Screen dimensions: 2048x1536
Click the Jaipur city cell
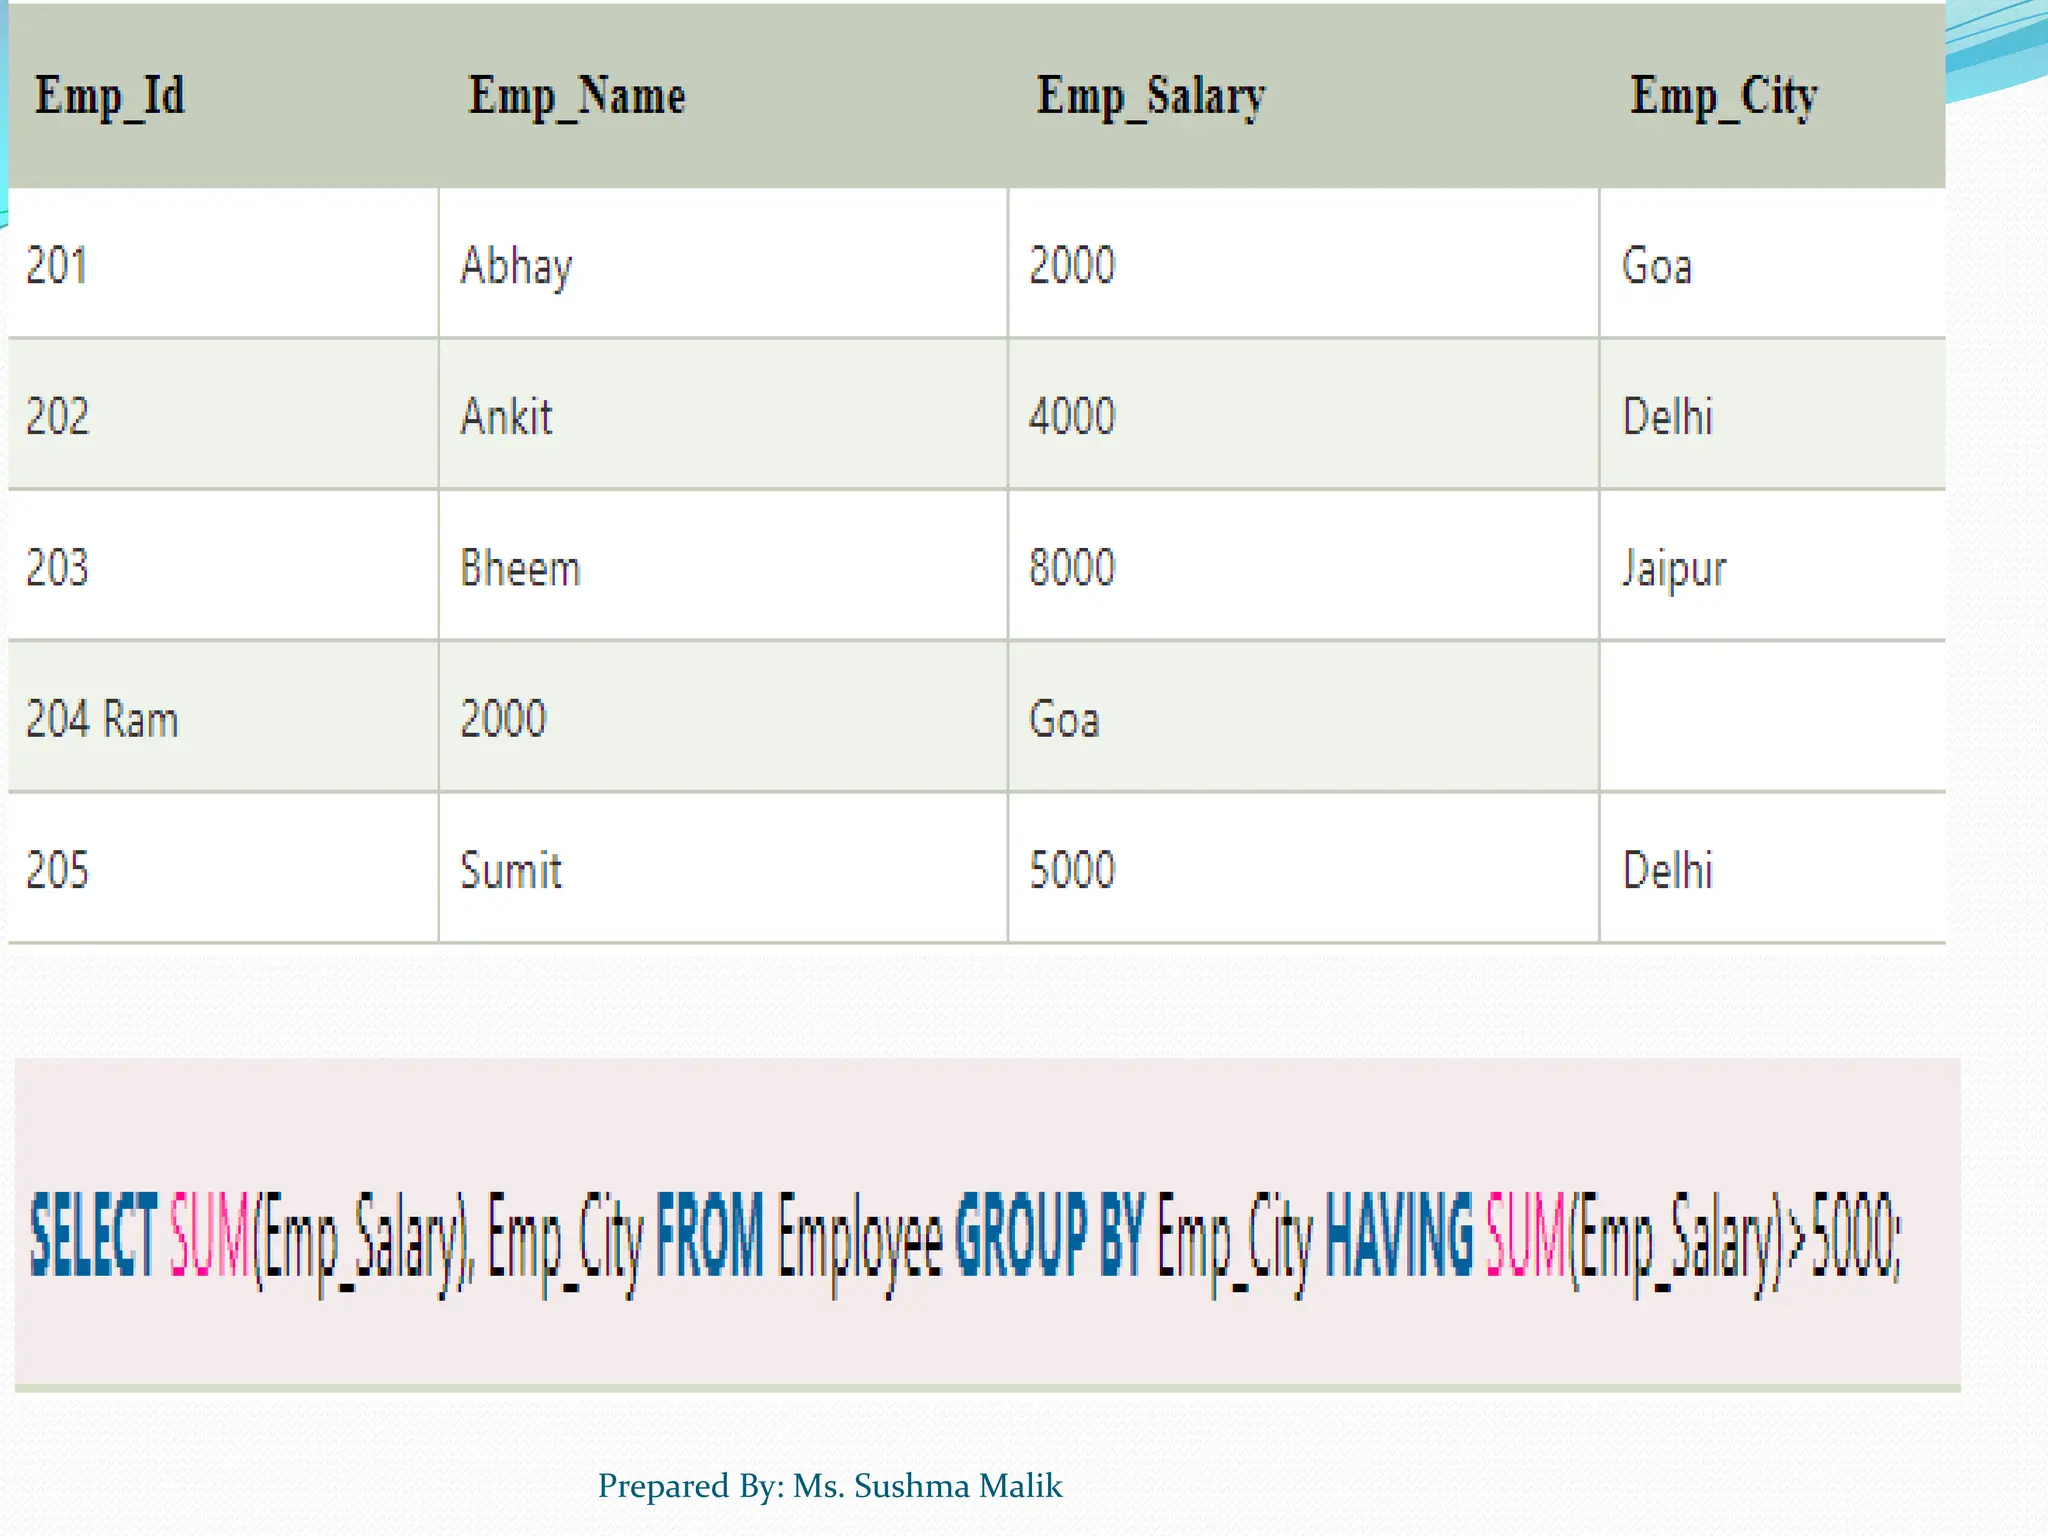click(x=1674, y=568)
